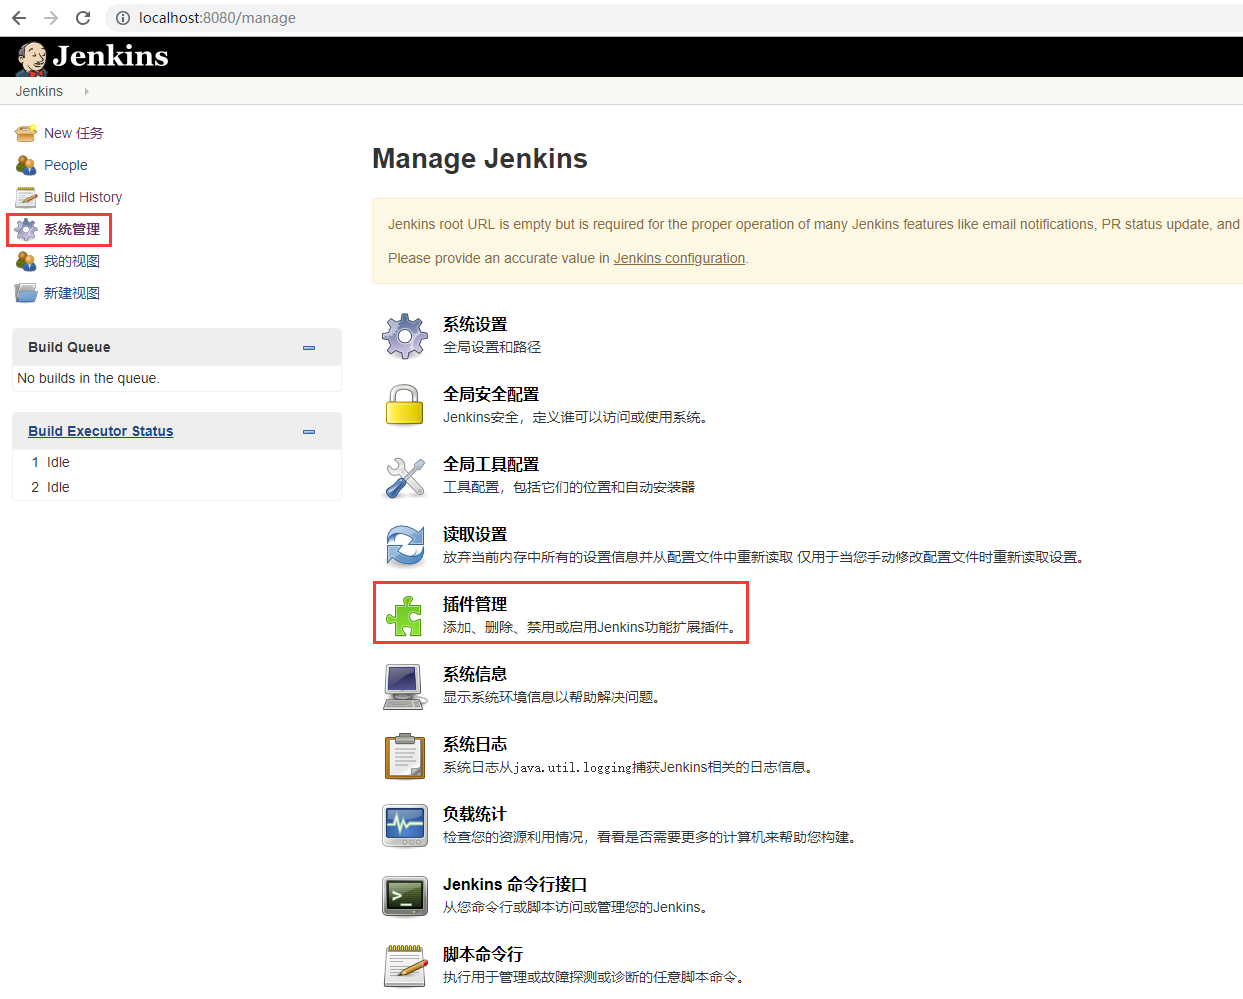Collapse the Build Executor Status panel
1243x999 pixels.
309,432
